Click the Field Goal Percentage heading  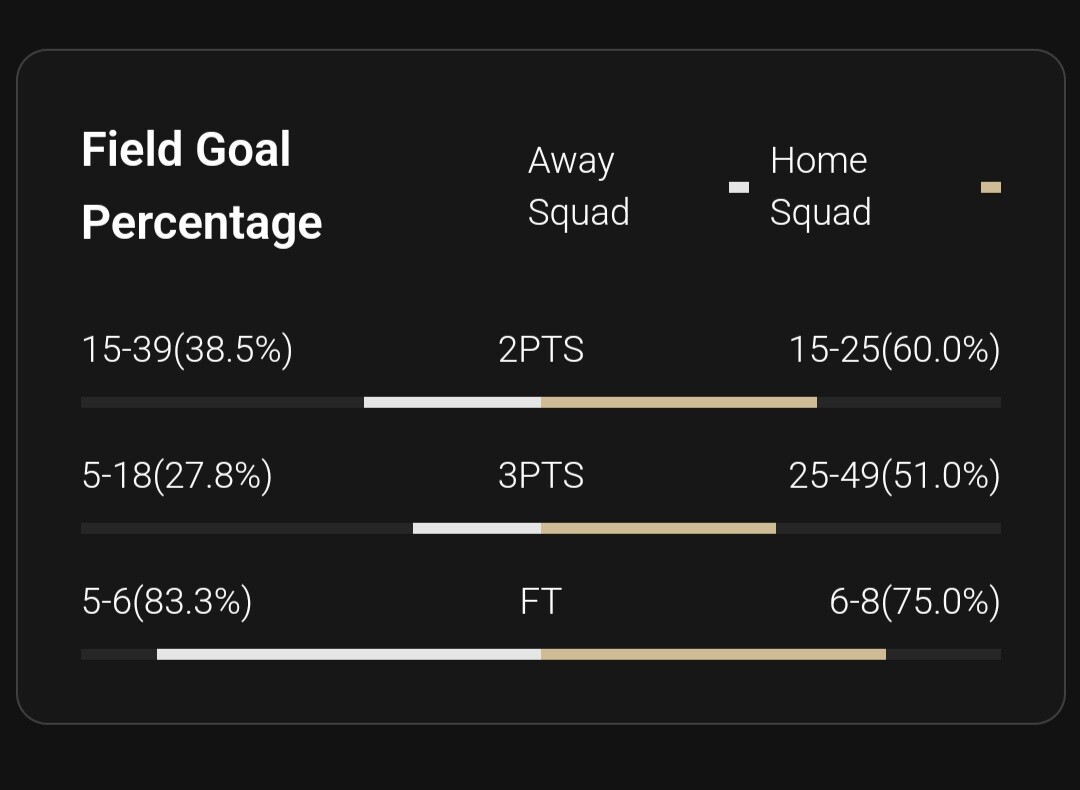pos(201,186)
